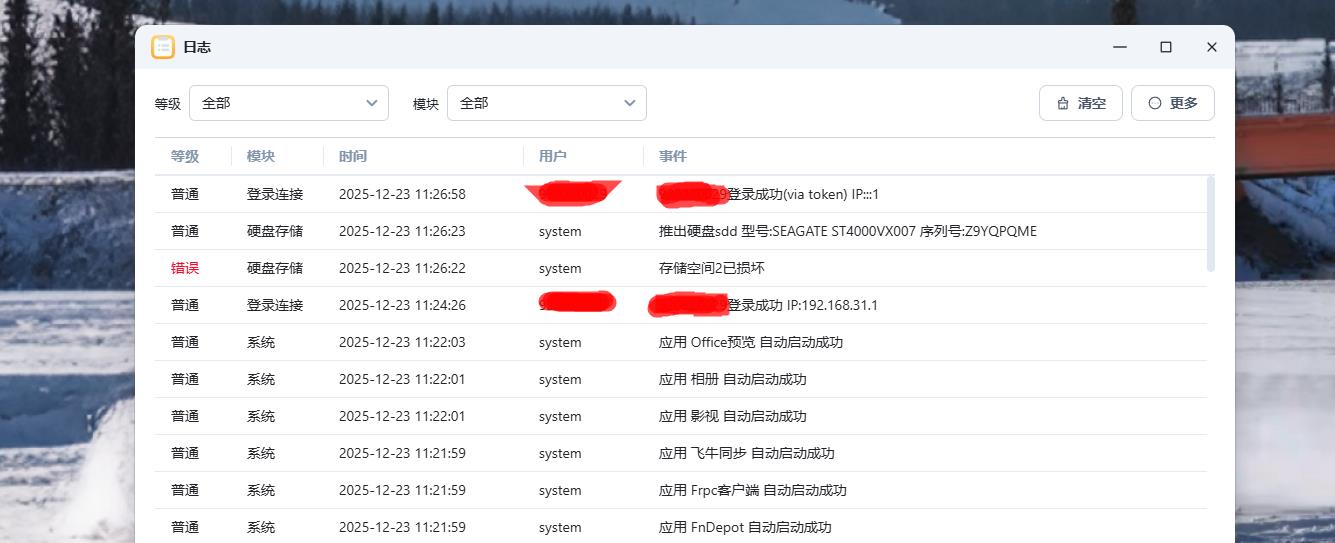1335x543 pixels.
Task: Click the vertical scrollbar of the log list
Action: point(1211,223)
